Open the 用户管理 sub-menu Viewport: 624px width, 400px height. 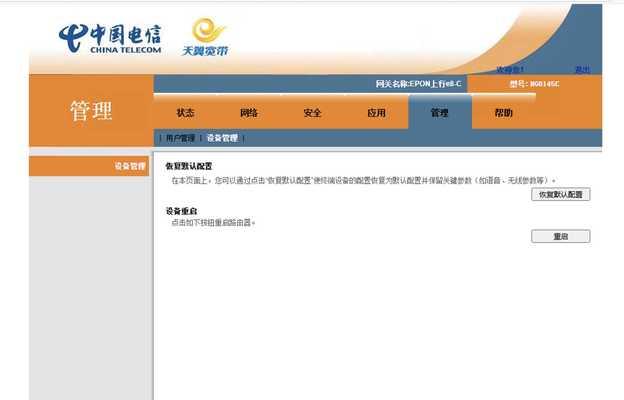(180, 138)
